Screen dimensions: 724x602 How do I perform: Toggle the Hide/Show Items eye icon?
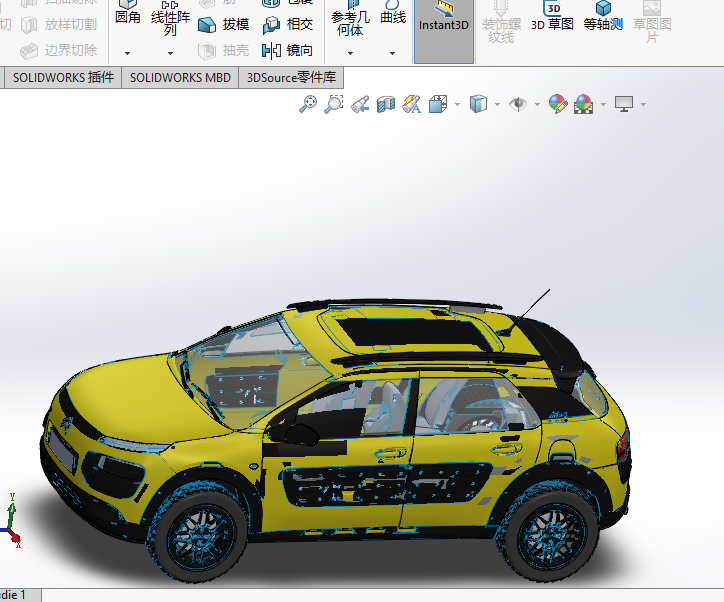coord(518,104)
